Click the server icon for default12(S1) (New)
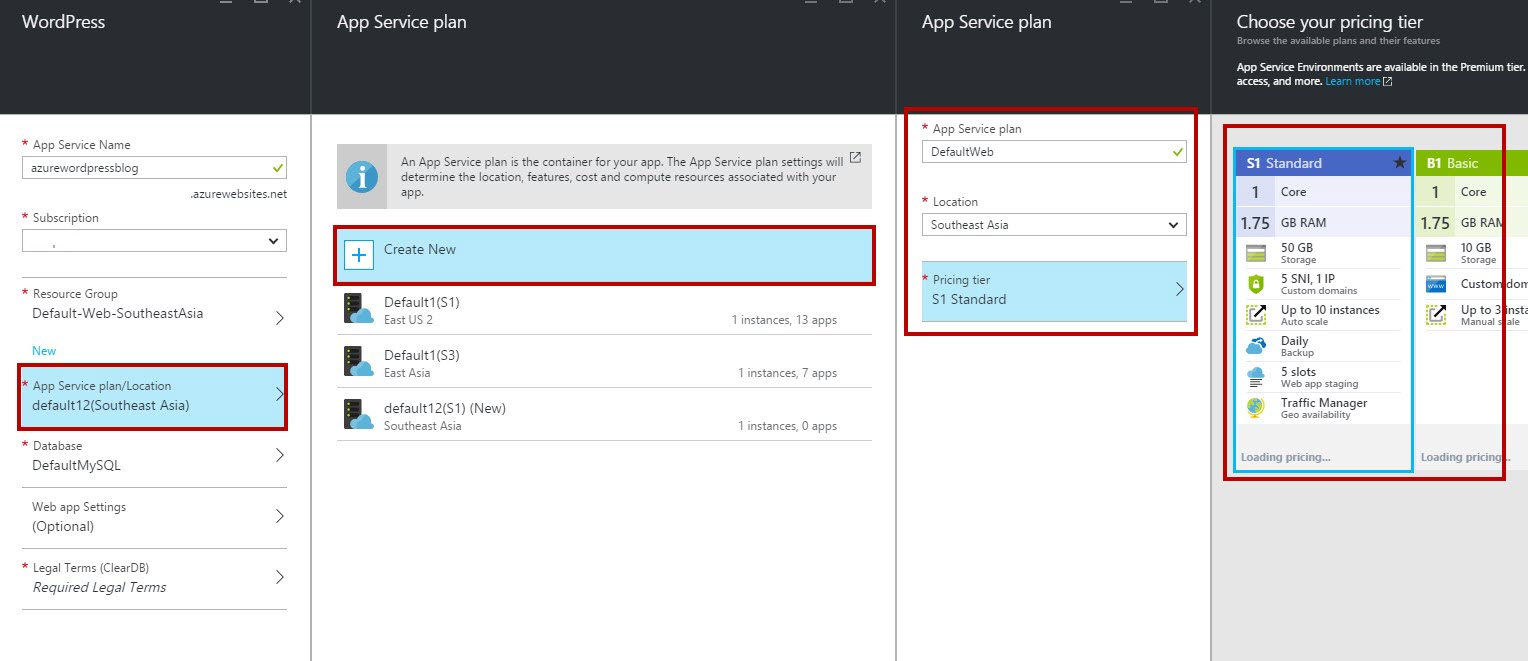 pos(358,414)
